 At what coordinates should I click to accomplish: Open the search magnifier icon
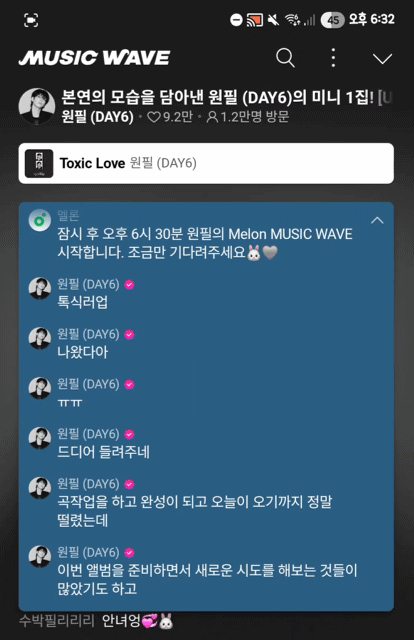285,58
